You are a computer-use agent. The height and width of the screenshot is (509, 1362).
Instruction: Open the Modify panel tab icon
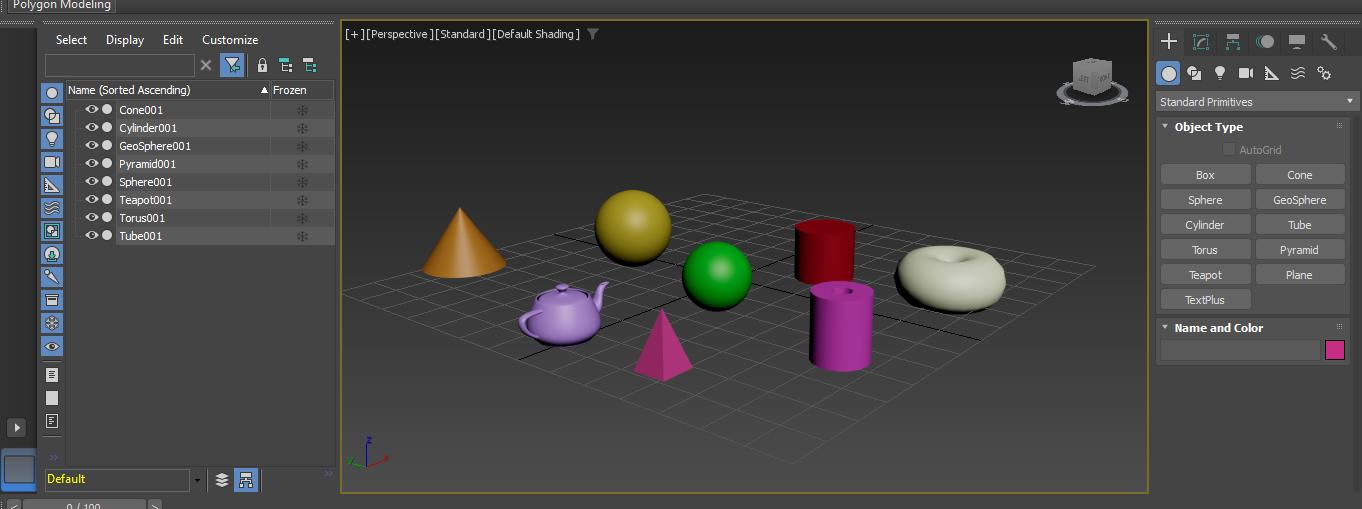coord(1201,41)
